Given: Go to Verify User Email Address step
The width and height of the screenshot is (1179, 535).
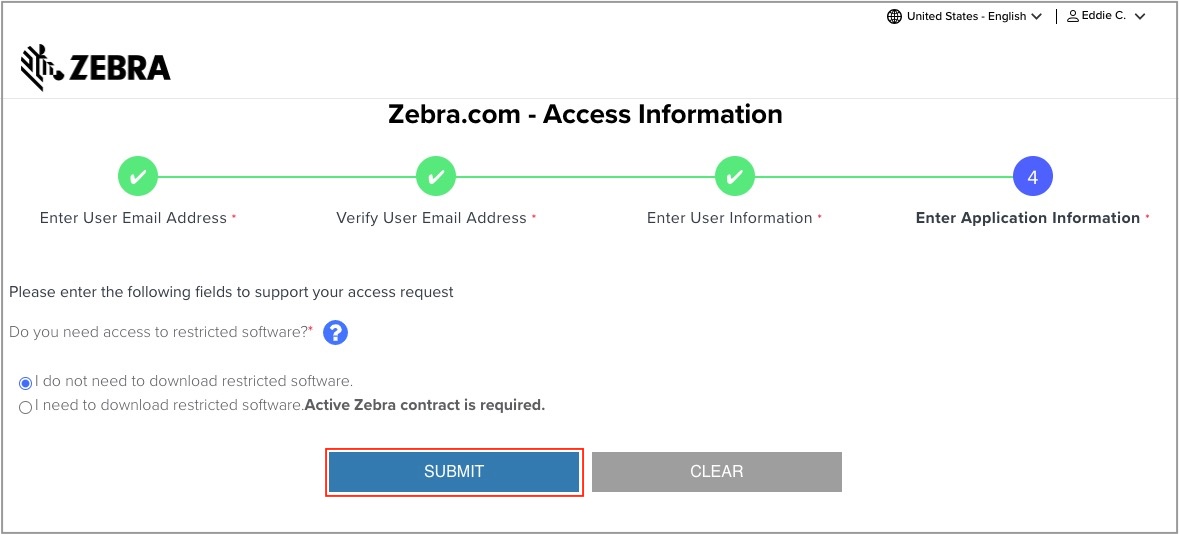Looking at the screenshot, I should [431, 218].
